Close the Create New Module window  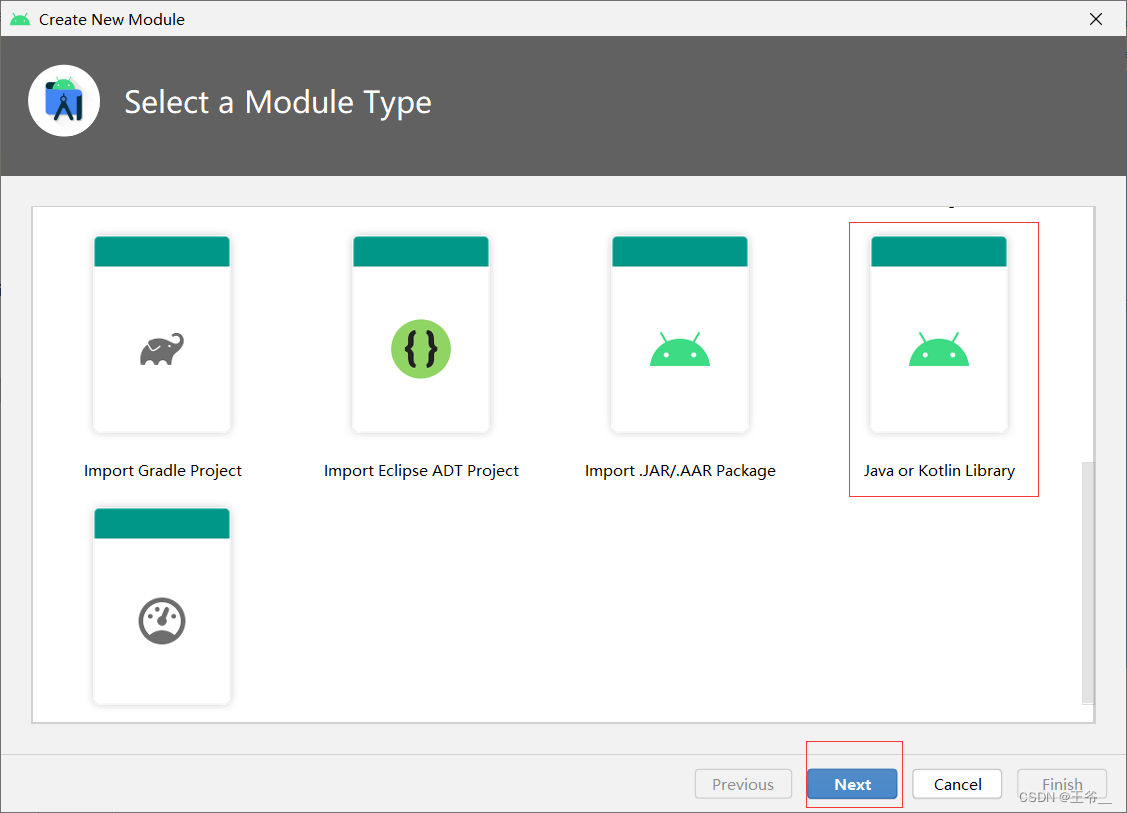tap(1095, 19)
